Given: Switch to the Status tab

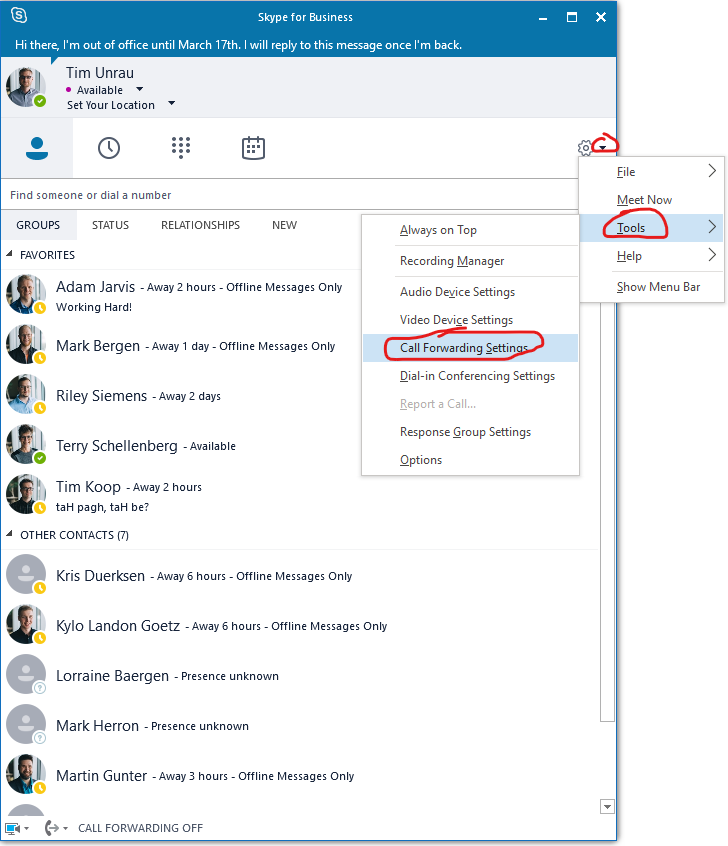Looking at the screenshot, I should 110,225.
